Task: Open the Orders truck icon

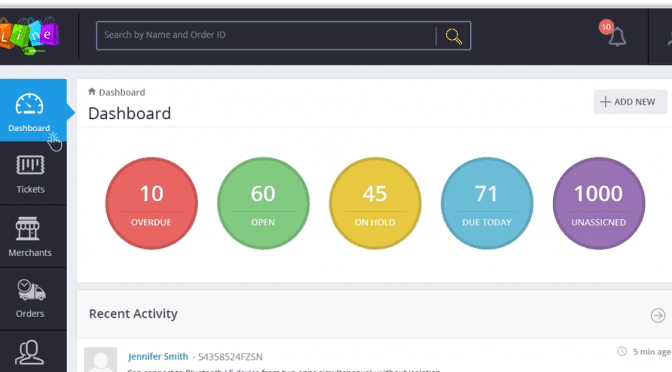Action: 31,290
